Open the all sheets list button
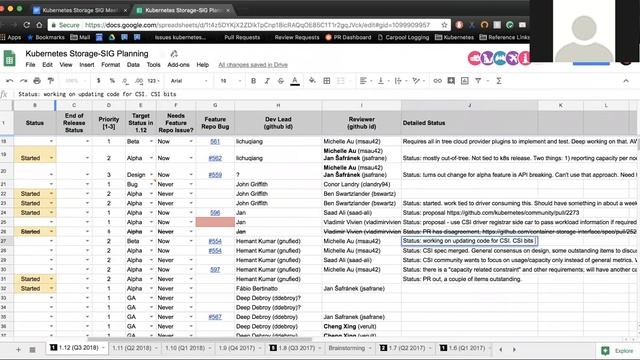This screenshot has width=640, height=360. pyautogui.click(x=32, y=350)
